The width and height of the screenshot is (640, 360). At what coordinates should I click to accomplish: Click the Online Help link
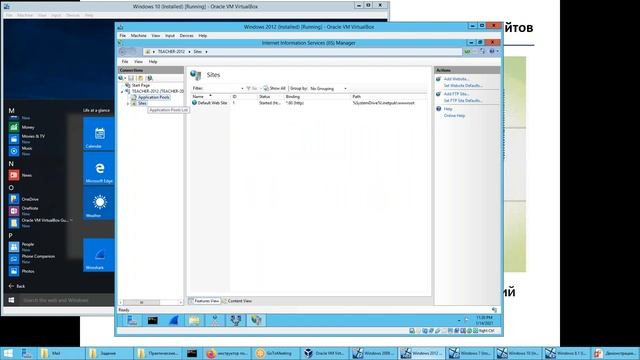click(454, 116)
